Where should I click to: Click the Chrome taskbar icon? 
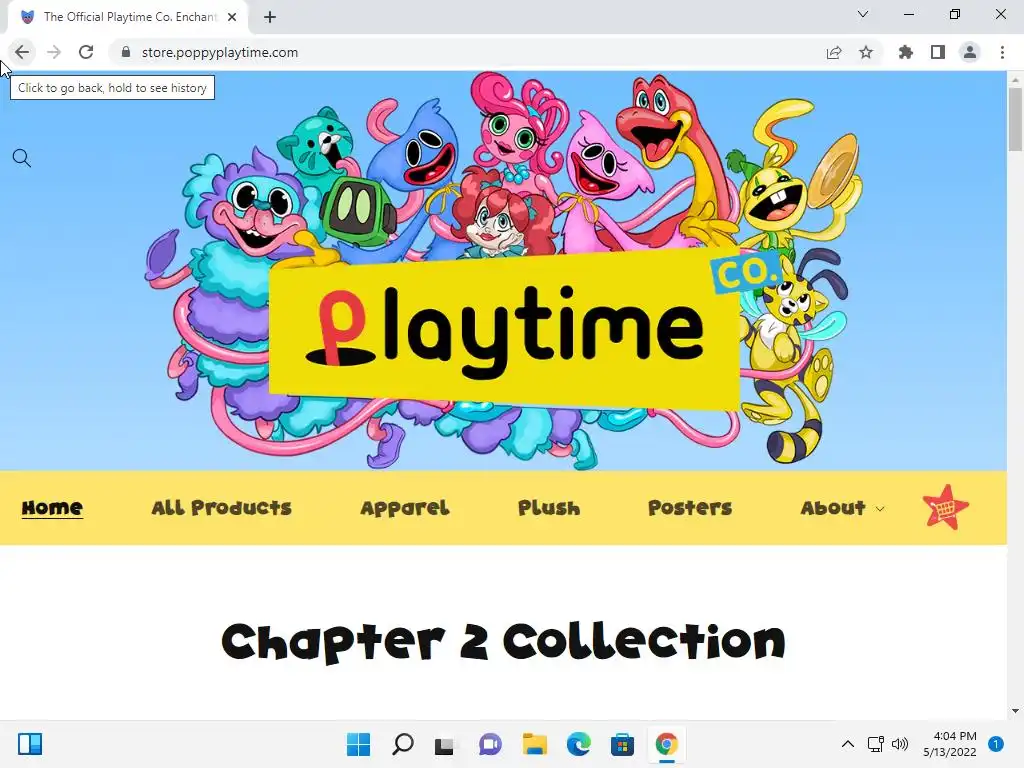(x=666, y=744)
